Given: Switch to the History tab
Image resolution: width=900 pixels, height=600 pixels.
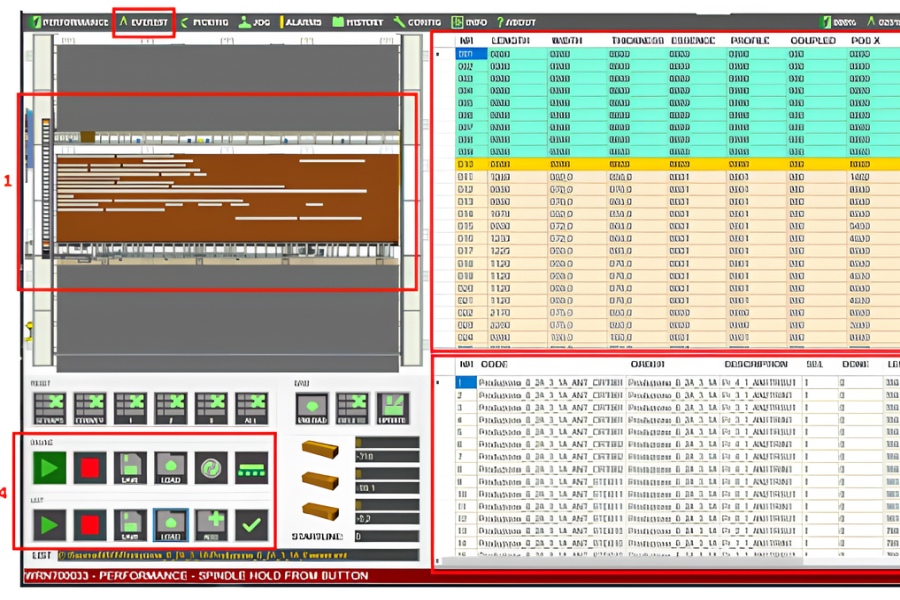Looking at the screenshot, I should click(x=358, y=22).
